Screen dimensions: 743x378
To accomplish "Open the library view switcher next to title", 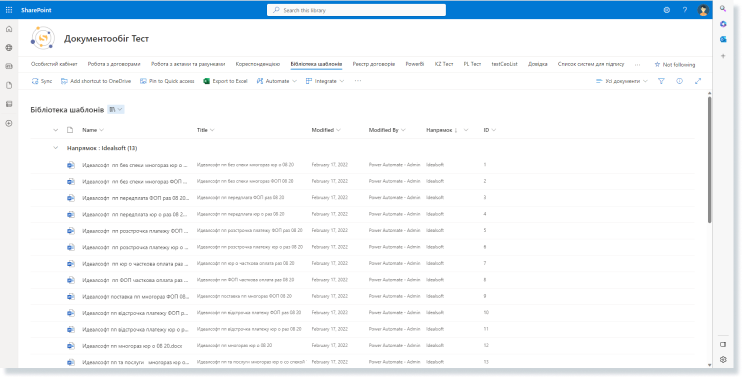I will pos(116,109).
